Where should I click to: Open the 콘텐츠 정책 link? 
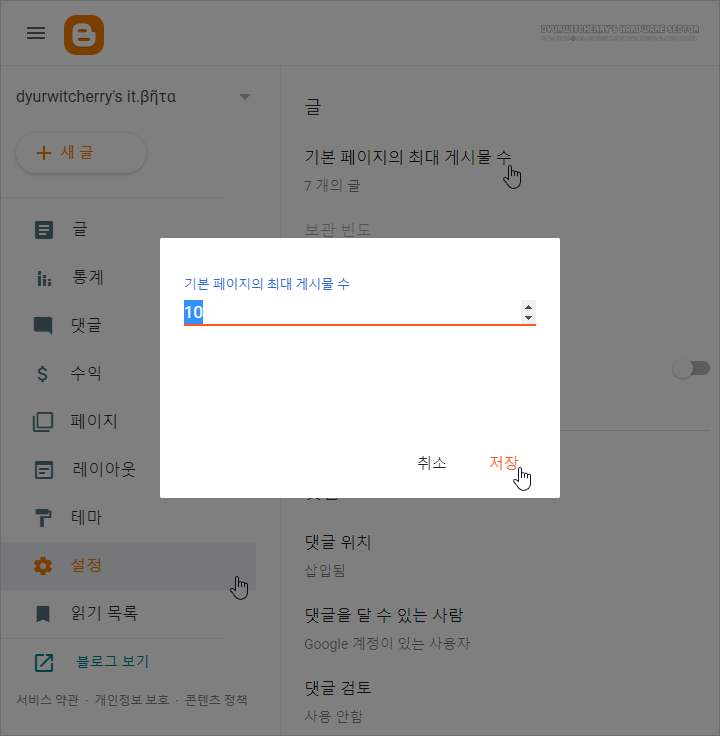pyautogui.click(x=216, y=700)
